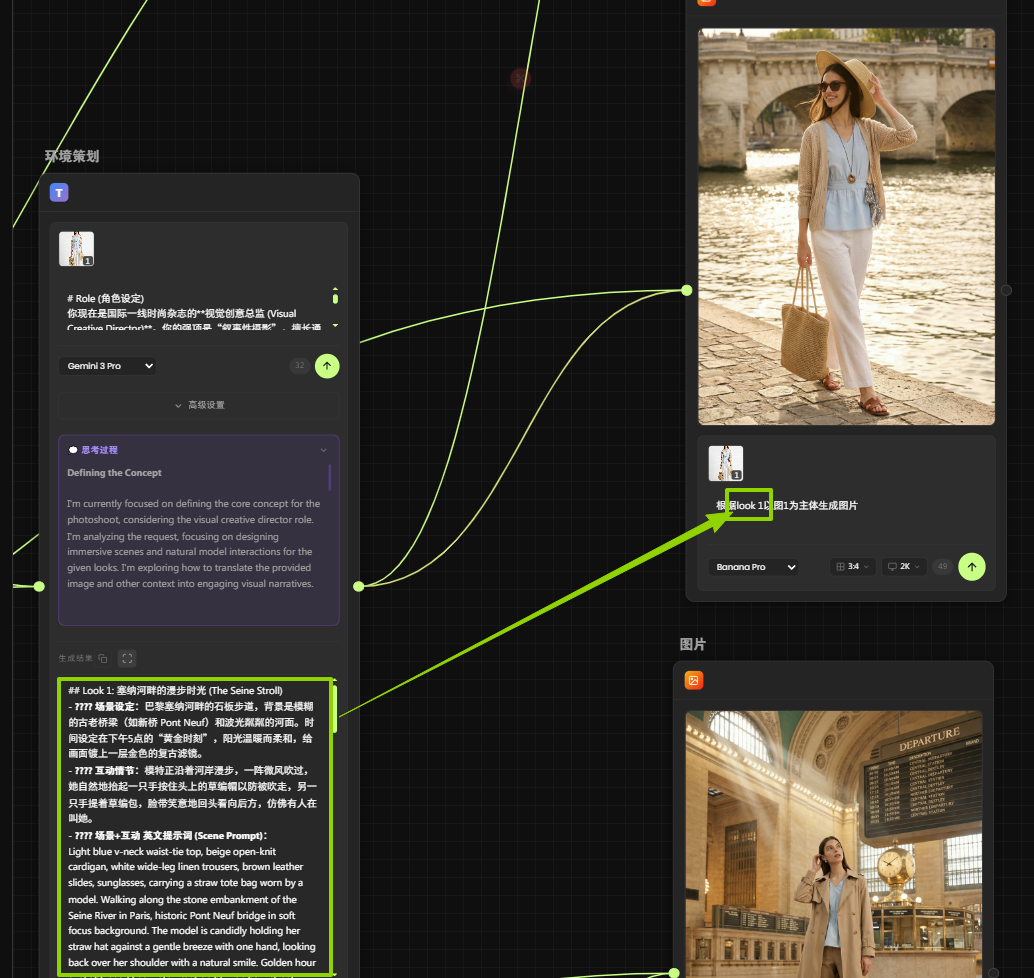Screen dimensions: 1034x978
Task: Click the right output port of text node
Action: (x=358, y=586)
